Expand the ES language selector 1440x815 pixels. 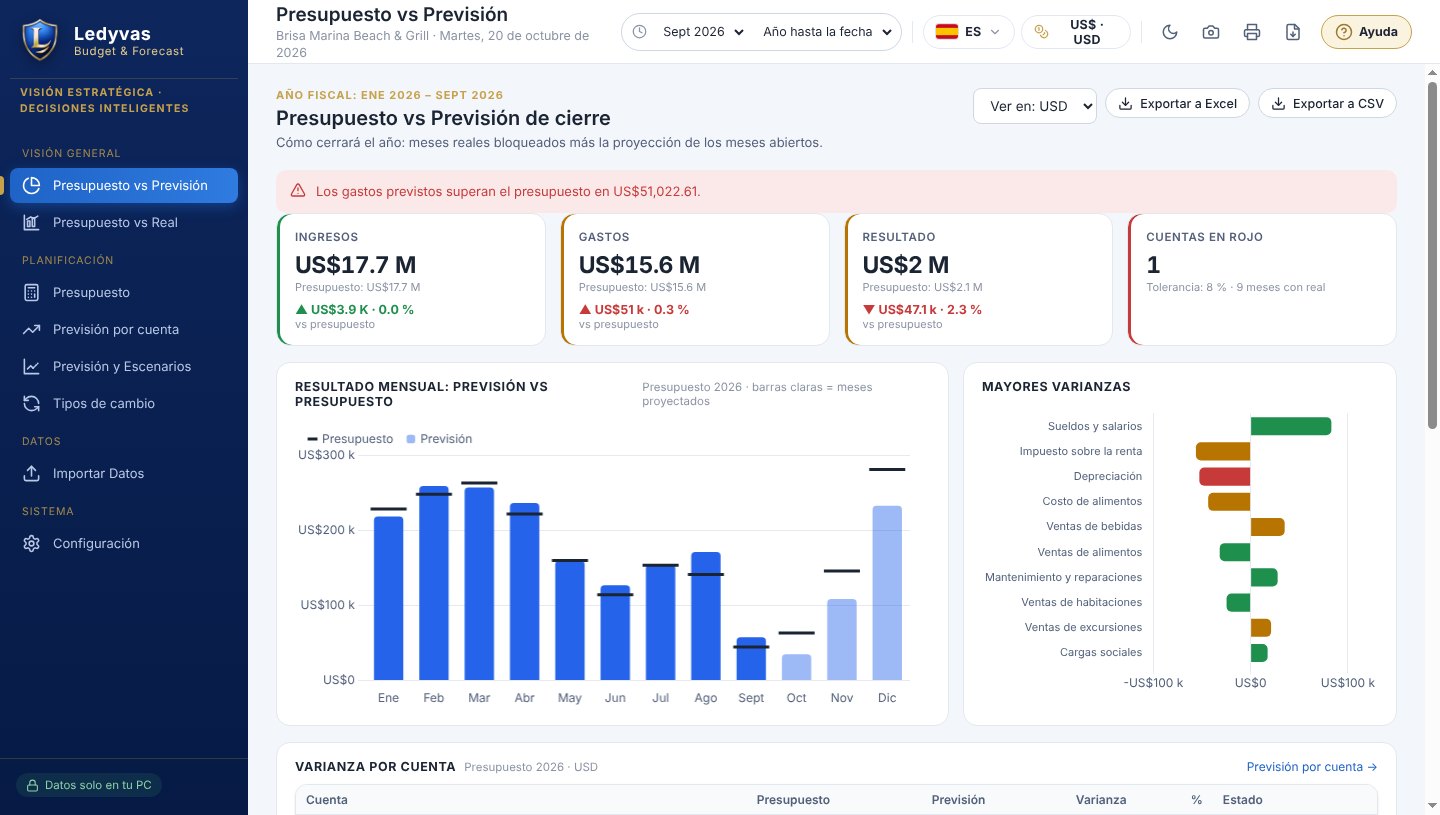[x=968, y=32]
